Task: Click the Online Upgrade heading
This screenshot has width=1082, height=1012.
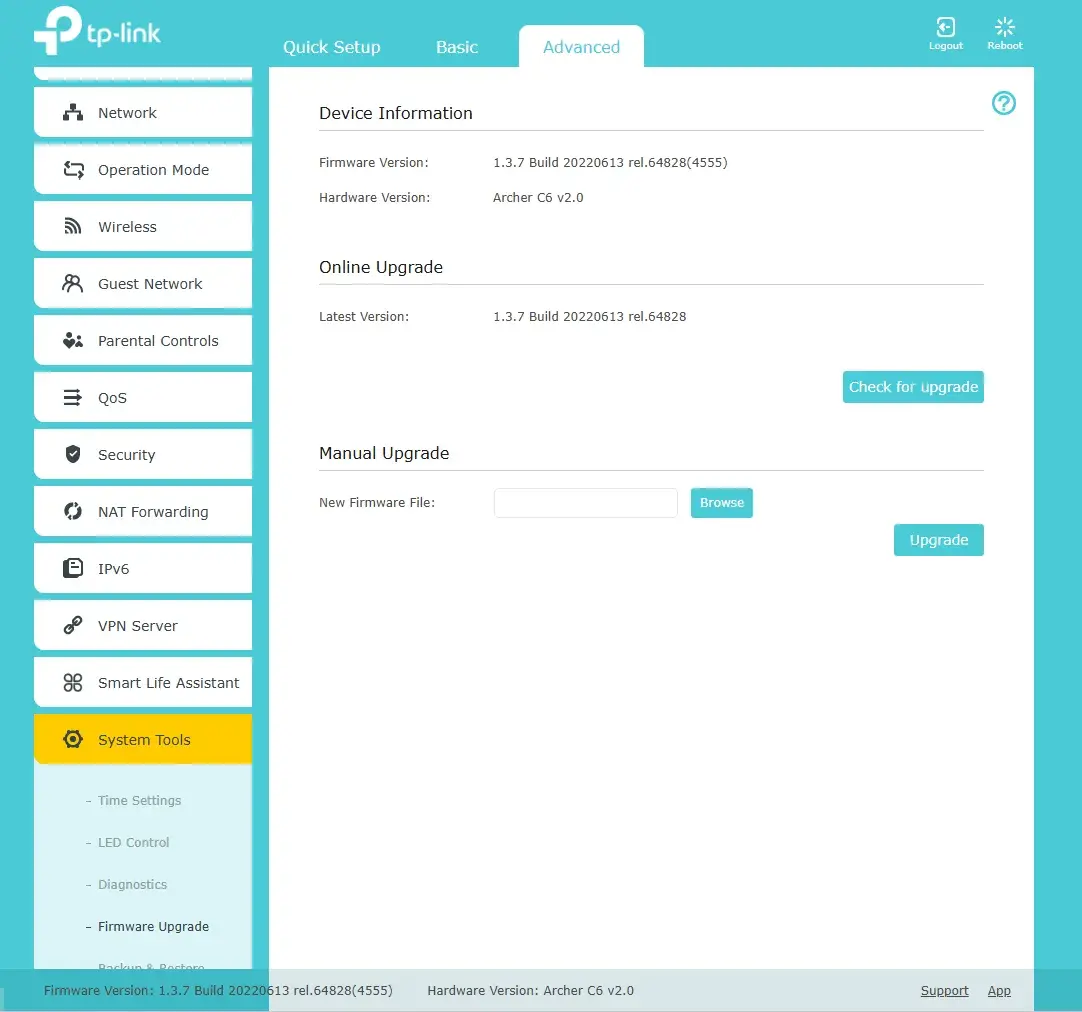Action: click(381, 267)
